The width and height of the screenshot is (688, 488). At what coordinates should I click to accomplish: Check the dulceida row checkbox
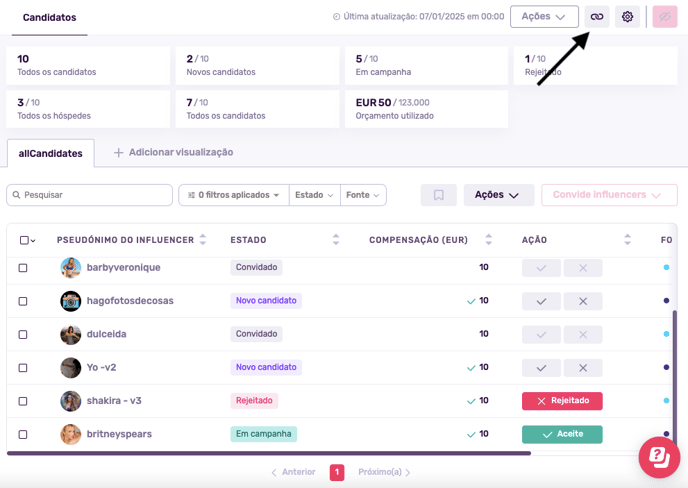23,335
